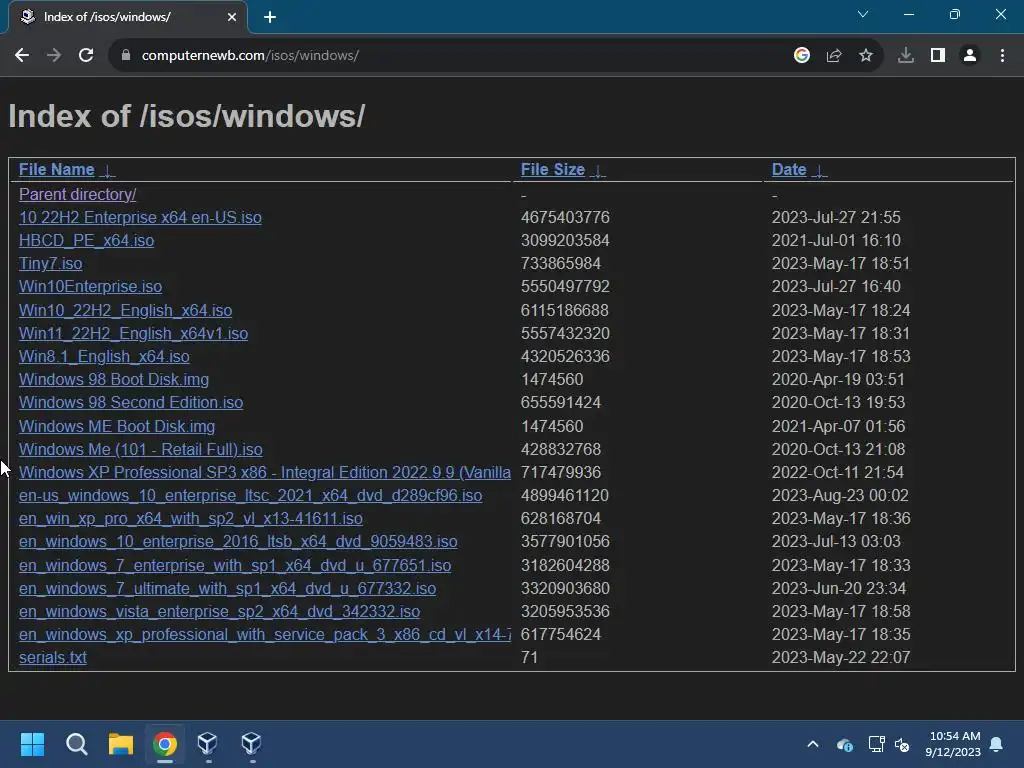Click the Index of /isos/windows/ heading

coord(187,116)
